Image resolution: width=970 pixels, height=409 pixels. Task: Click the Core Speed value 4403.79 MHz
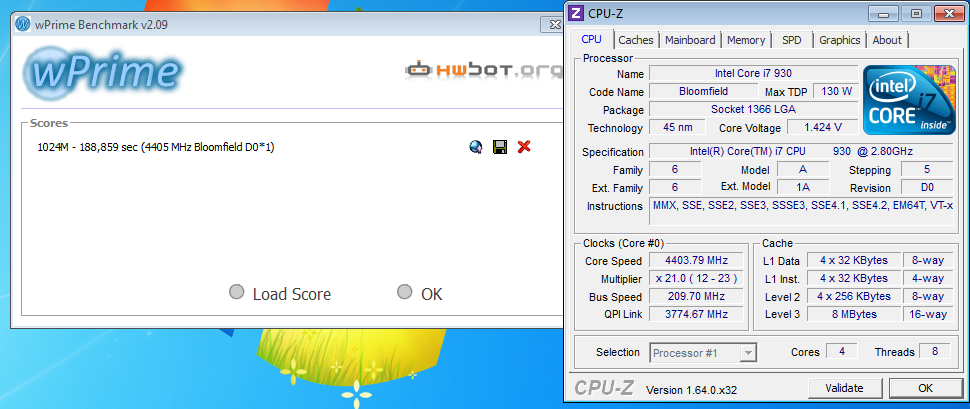coord(696,260)
